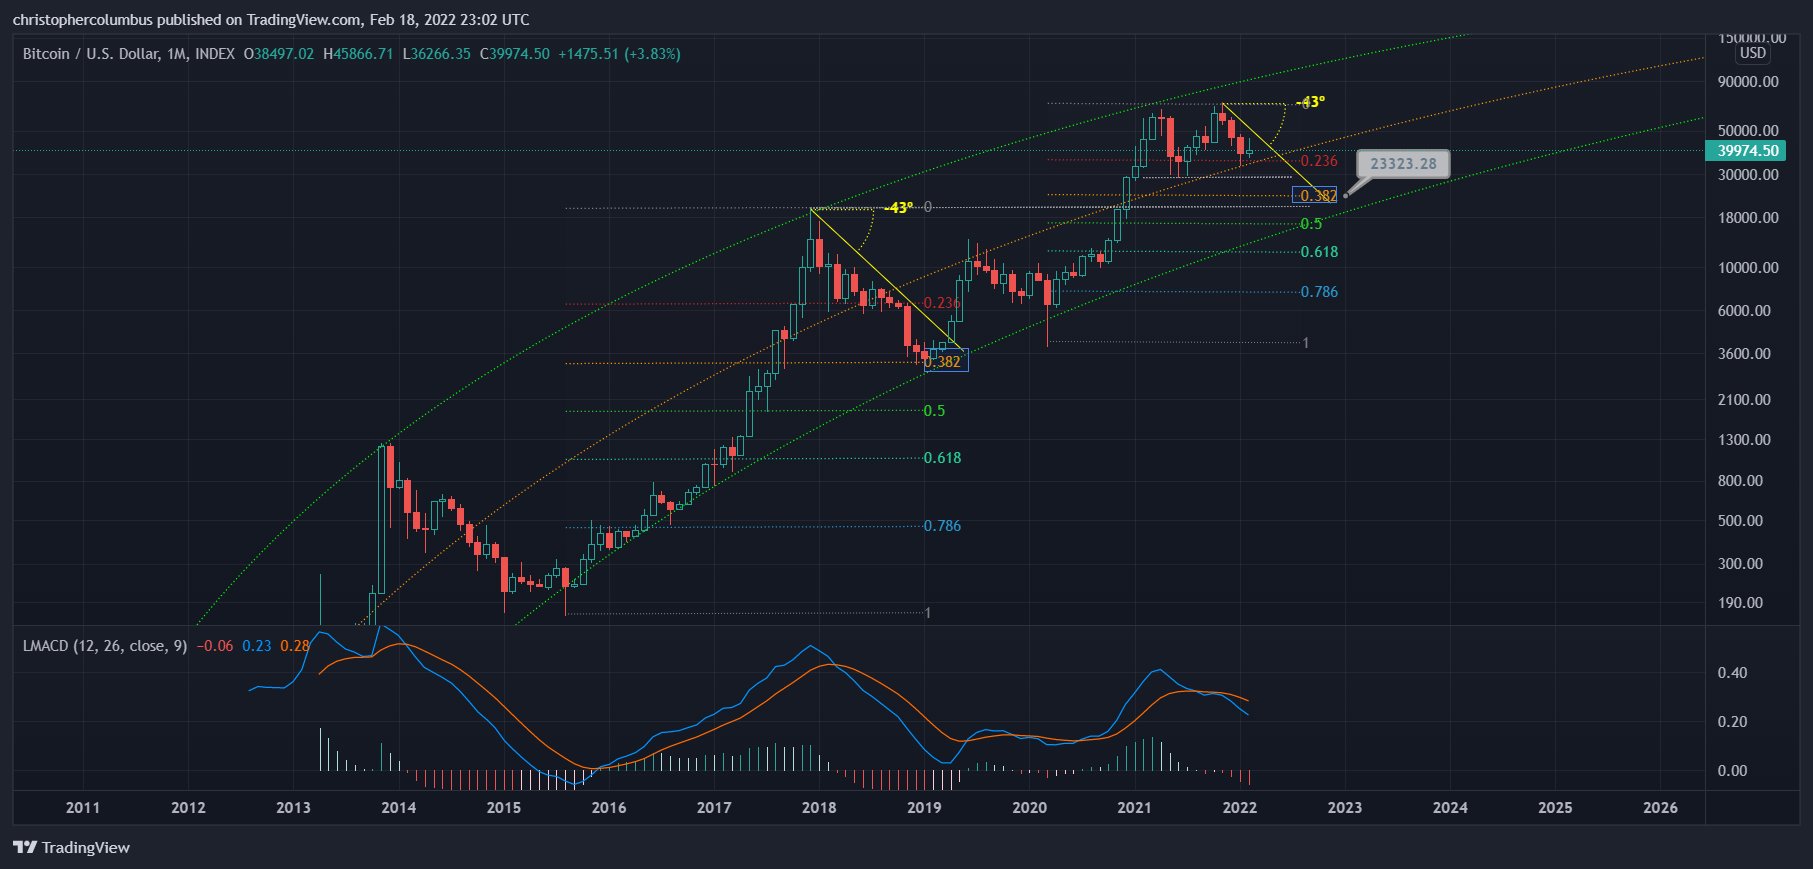Viewport: 1813px width, 869px height.
Task: Click the 2014 year label on time axis
Action: point(398,808)
